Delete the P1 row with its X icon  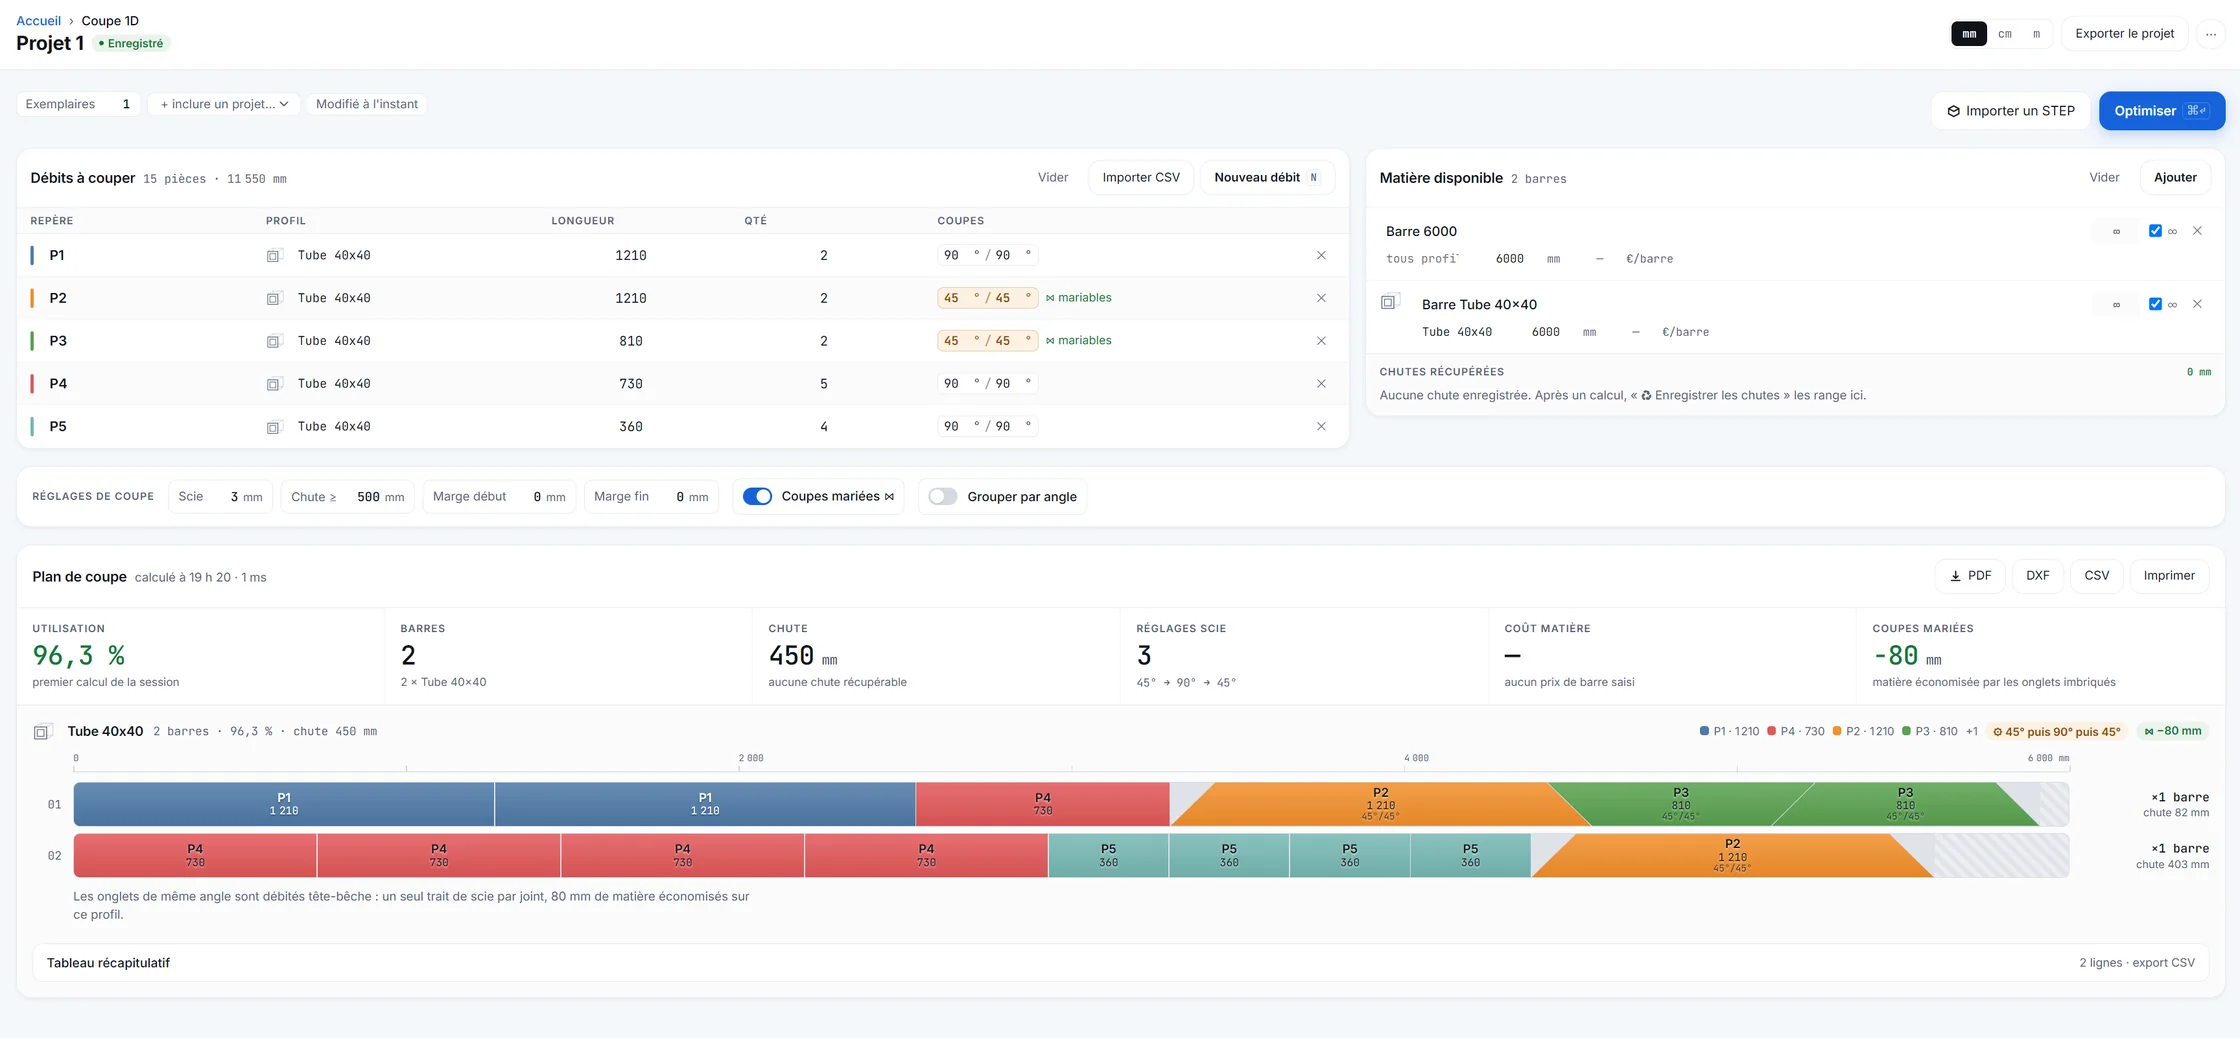point(1321,255)
